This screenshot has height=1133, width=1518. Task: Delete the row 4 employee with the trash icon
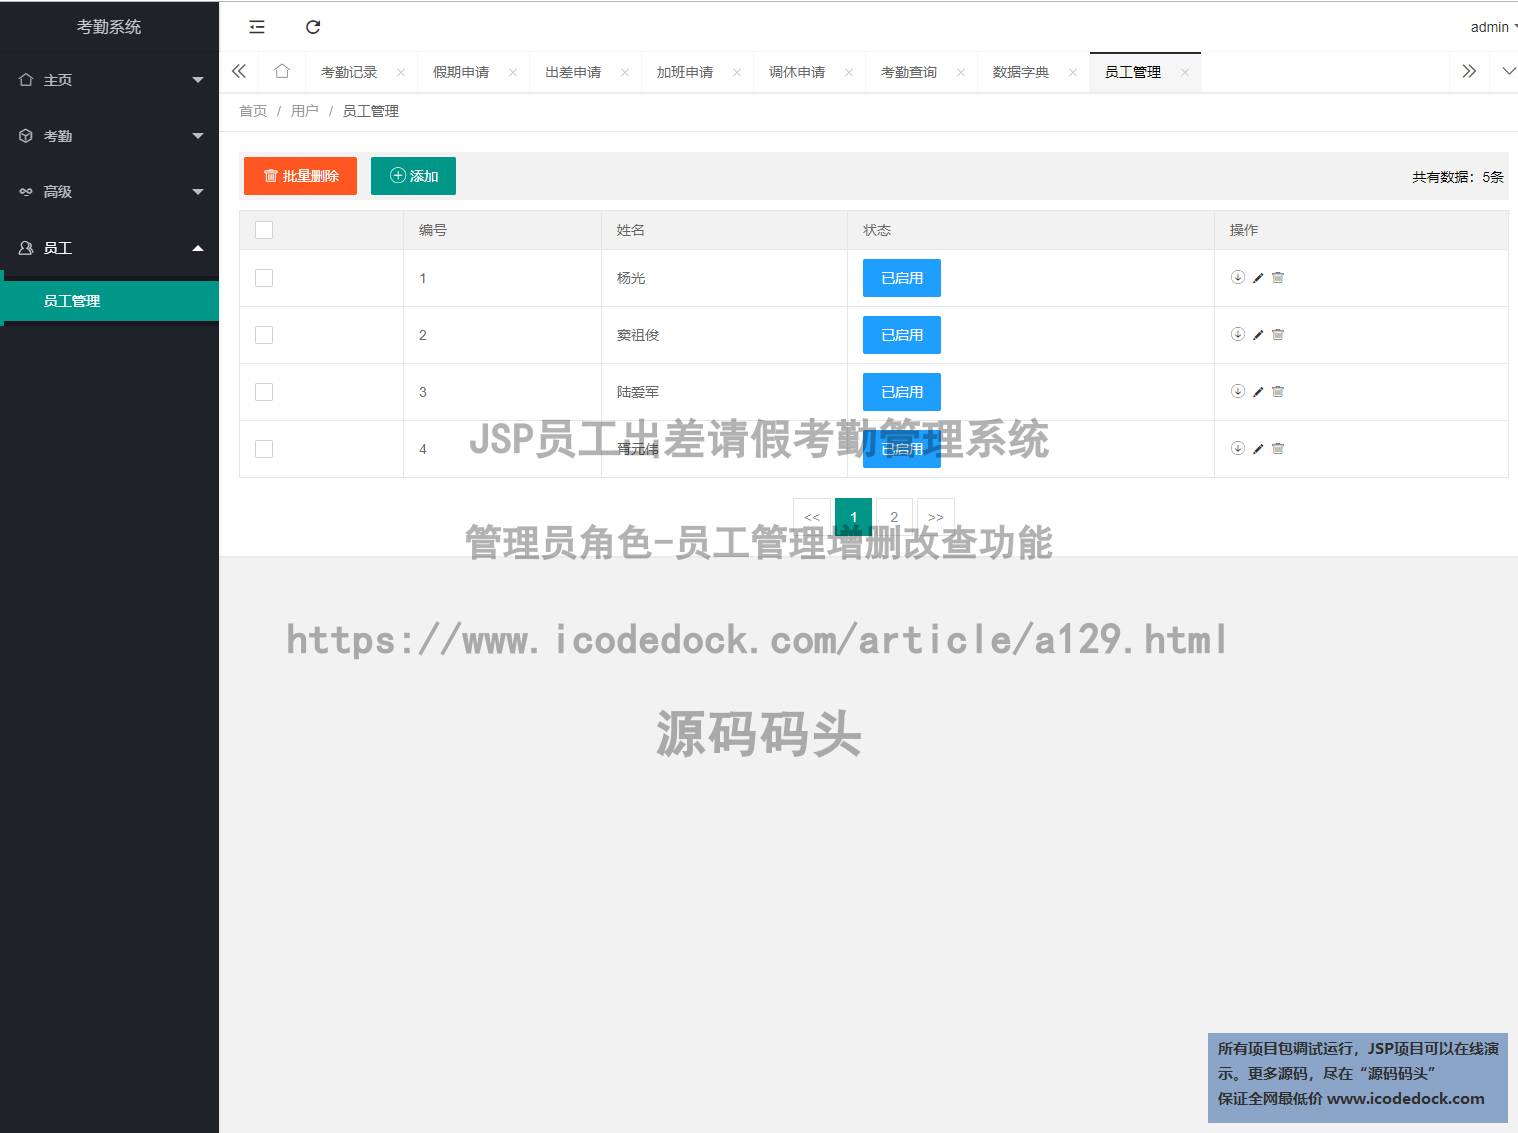[1278, 449]
